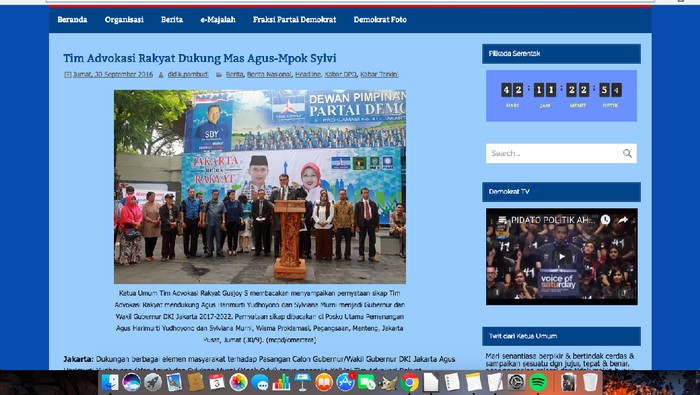Image resolution: width=700 pixels, height=395 pixels.
Task: Open Finder from the dock
Action: [x=110, y=383]
